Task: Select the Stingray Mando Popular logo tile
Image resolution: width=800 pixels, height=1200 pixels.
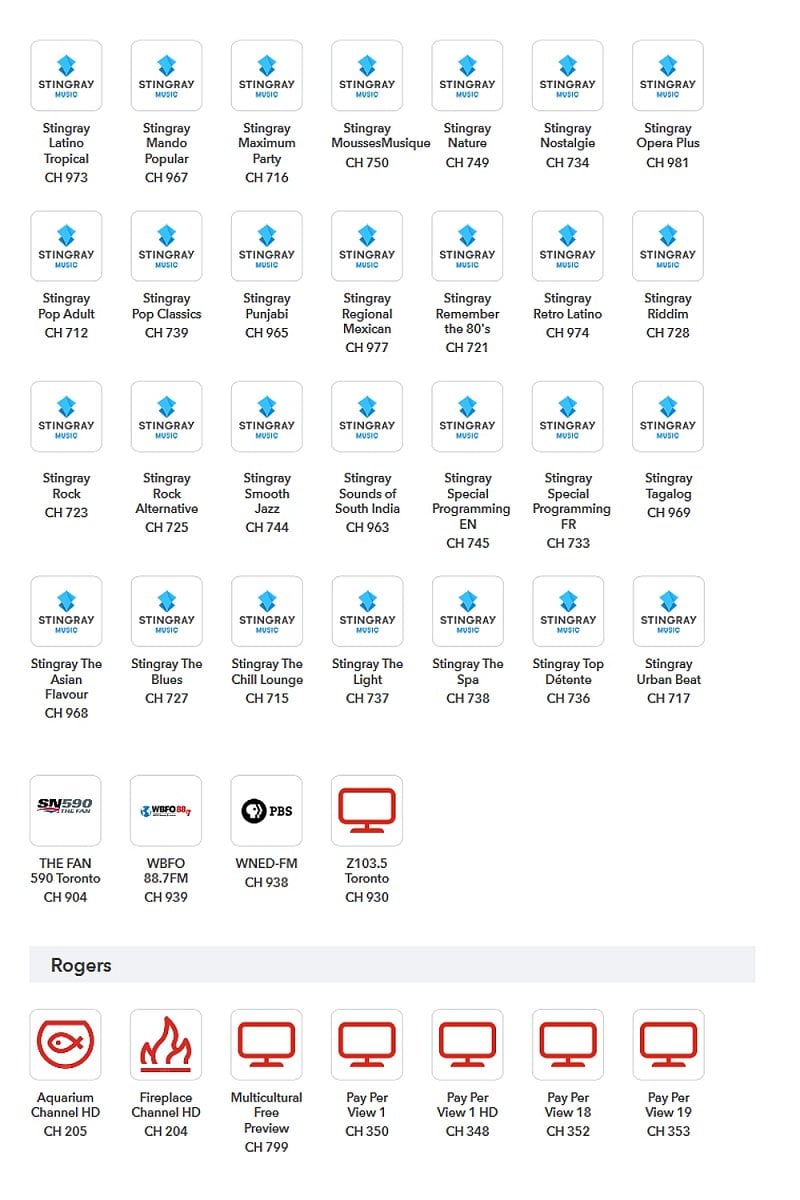Action: point(166,75)
